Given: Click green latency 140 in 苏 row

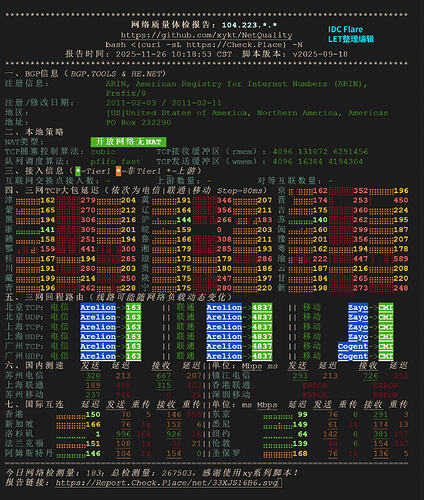Looking at the screenshot, I should tap(320, 220).
